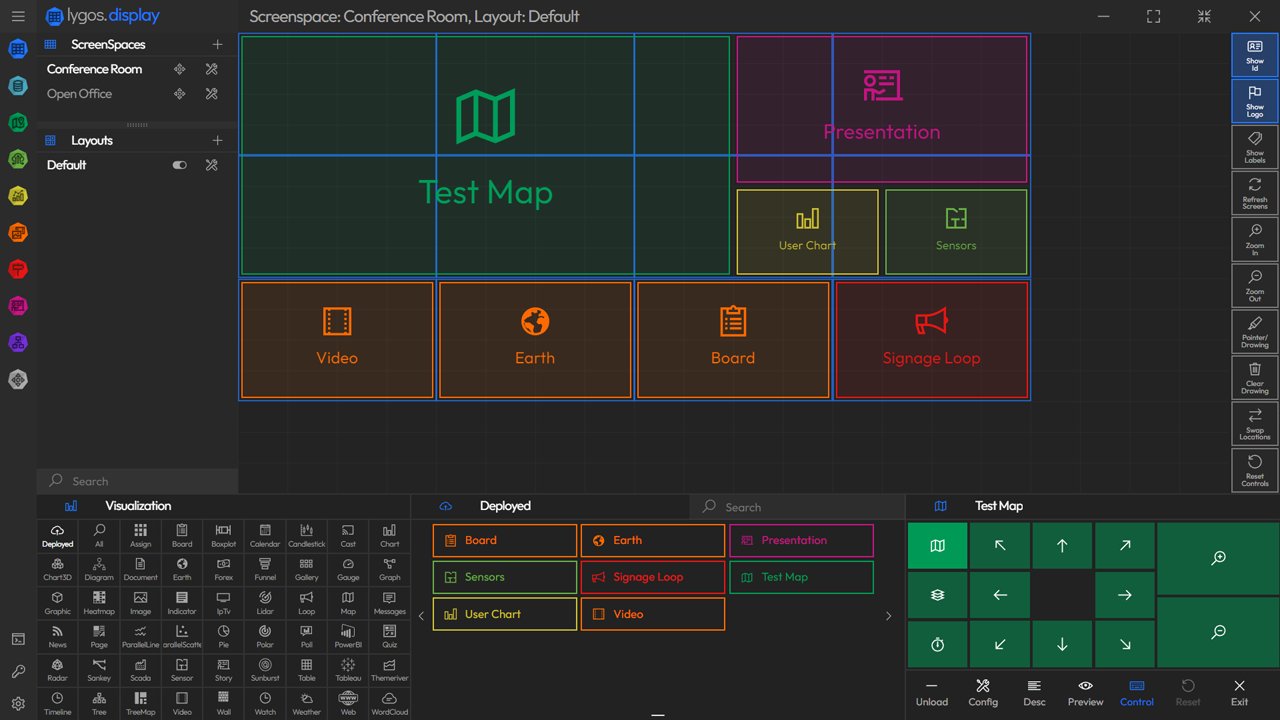Viewport: 1280px width, 720px height.
Task: Pan map up with arrow button
Action: 1062,546
